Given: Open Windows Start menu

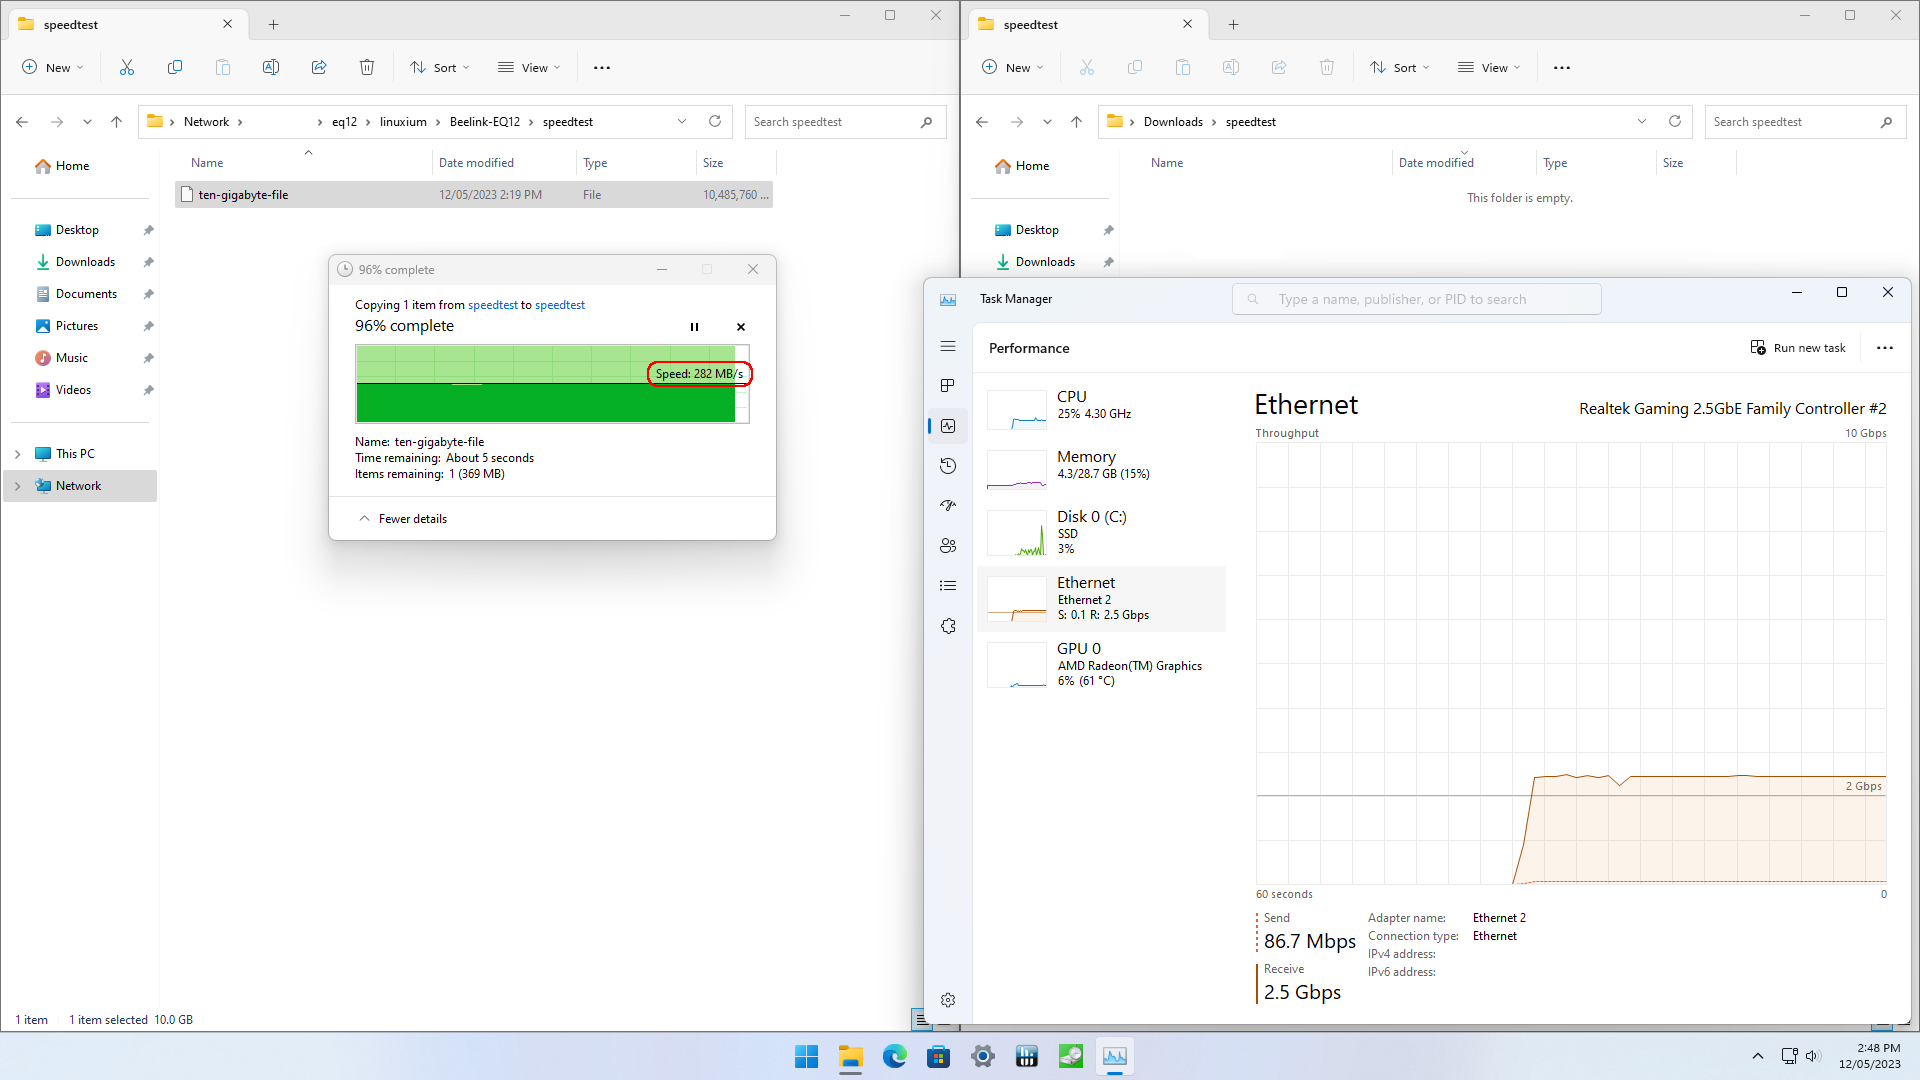Looking at the screenshot, I should [x=806, y=1057].
